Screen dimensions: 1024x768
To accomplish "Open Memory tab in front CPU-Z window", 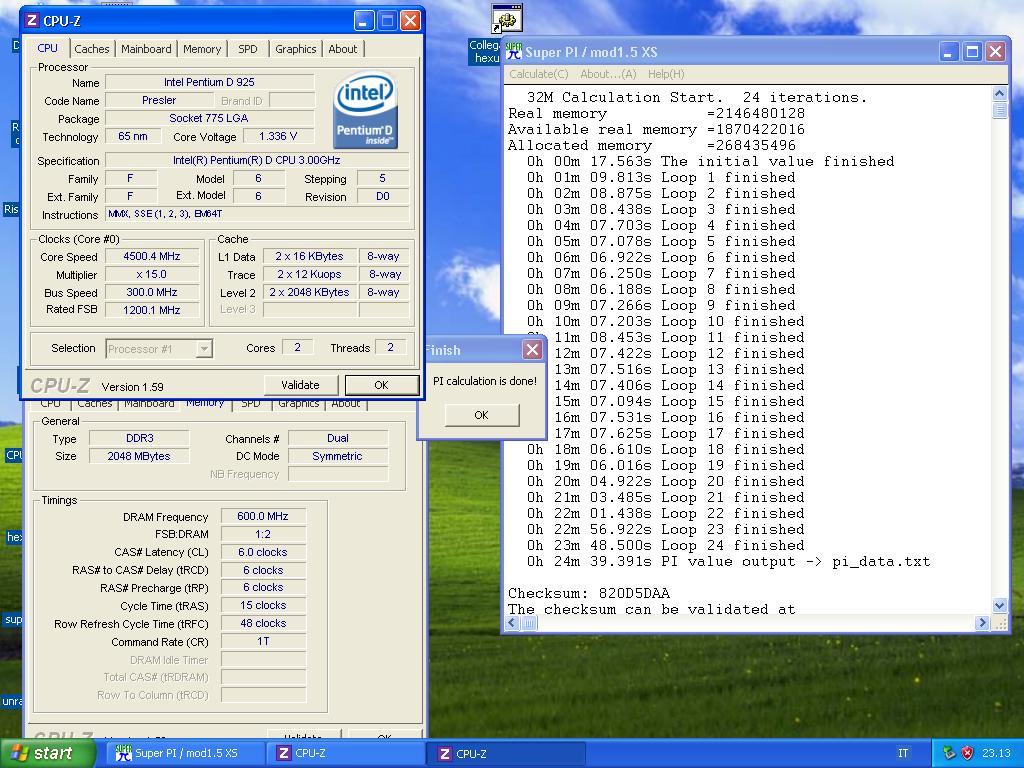I will (202, 49).
